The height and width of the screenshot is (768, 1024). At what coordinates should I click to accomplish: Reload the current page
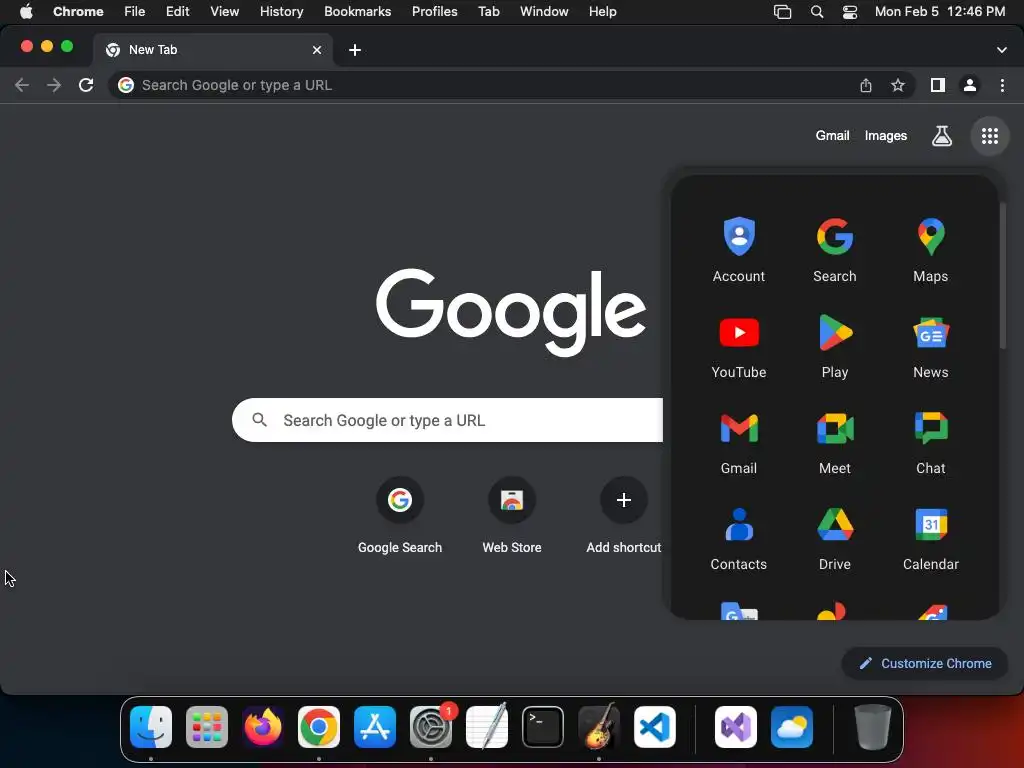coord(86,85)
